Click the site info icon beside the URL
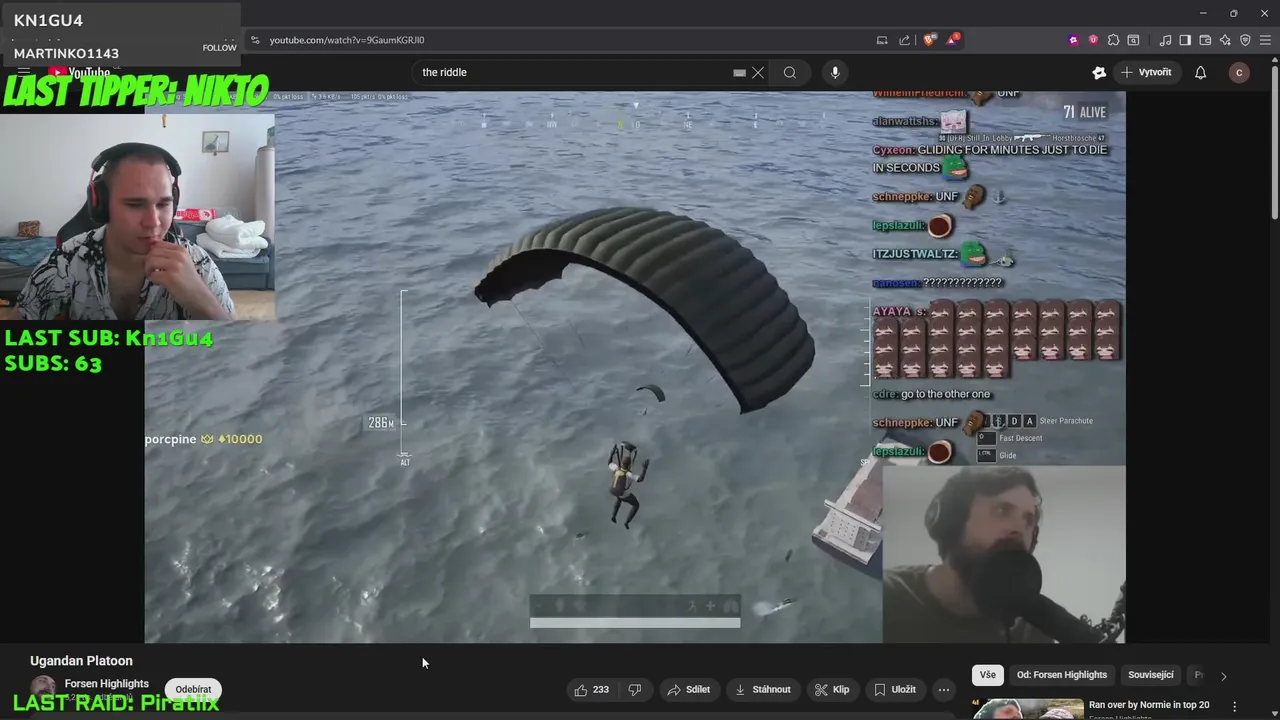 [255, 40]
